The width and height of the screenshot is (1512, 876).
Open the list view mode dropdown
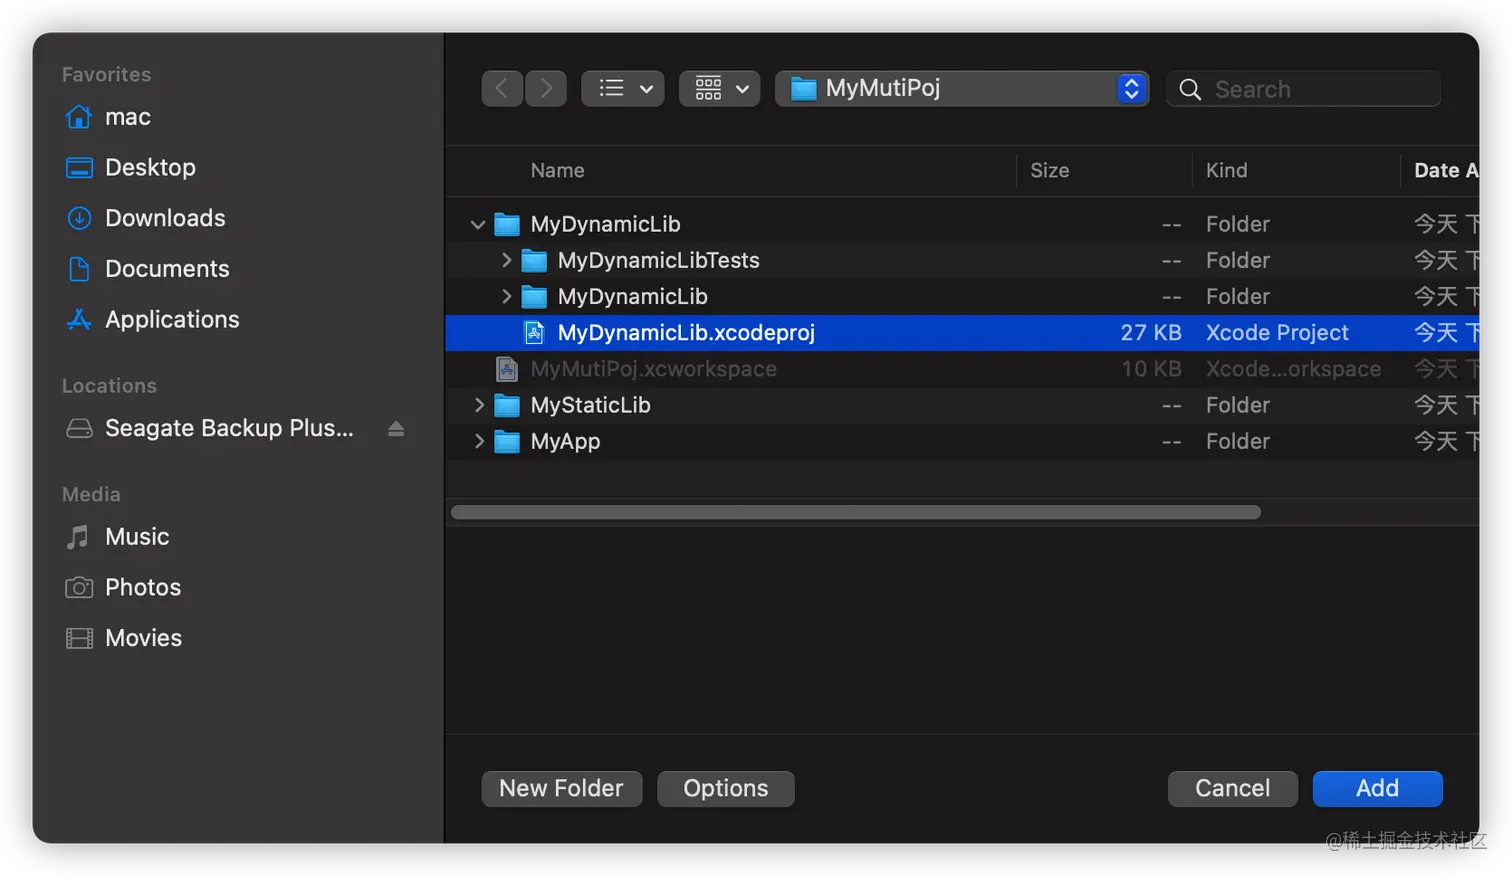pyautogui.click(x=623, y=89)
